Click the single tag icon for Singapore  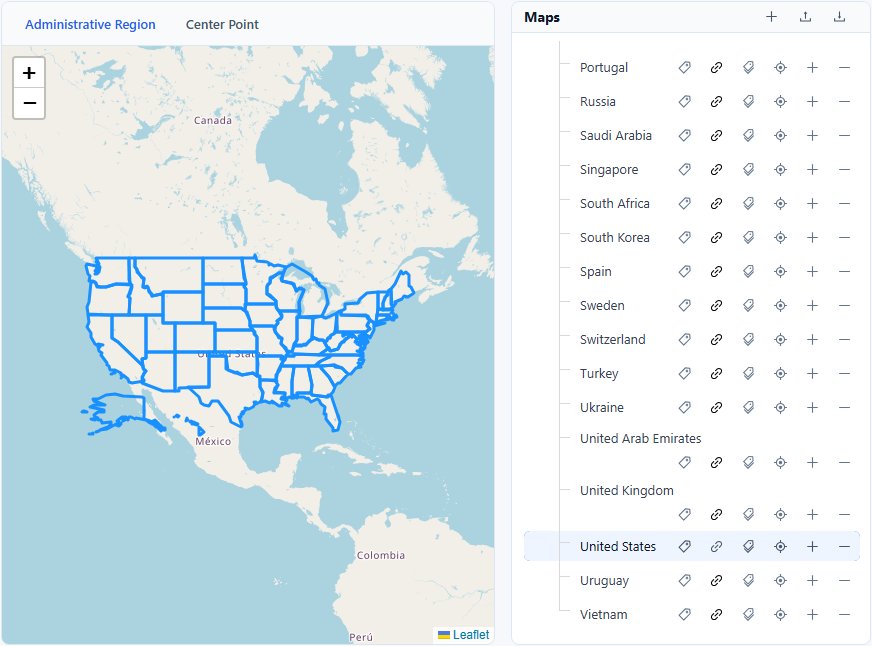tap(685, 169)
